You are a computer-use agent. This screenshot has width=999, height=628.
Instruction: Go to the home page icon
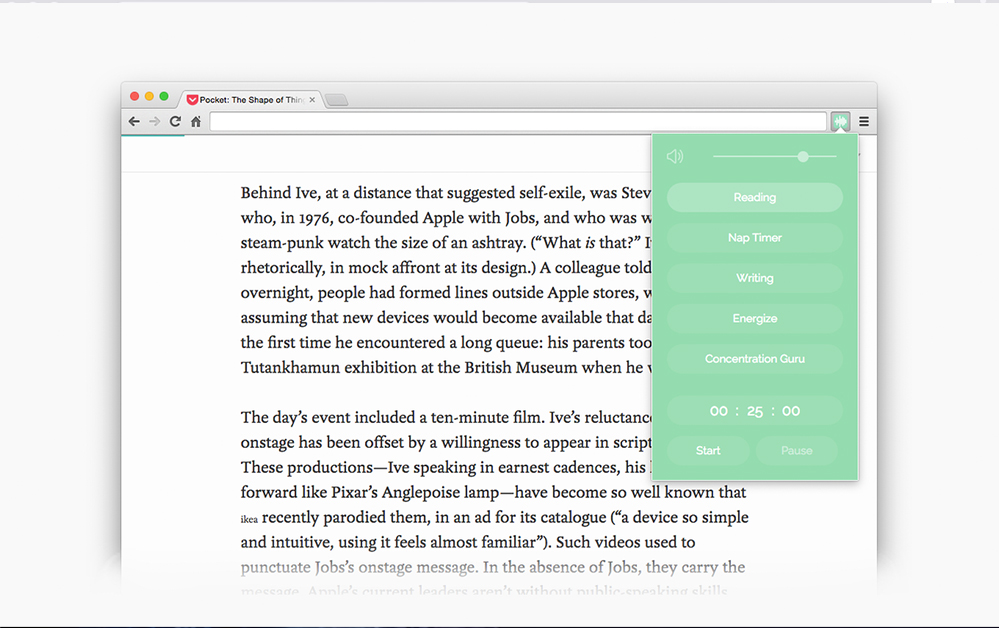196,121
